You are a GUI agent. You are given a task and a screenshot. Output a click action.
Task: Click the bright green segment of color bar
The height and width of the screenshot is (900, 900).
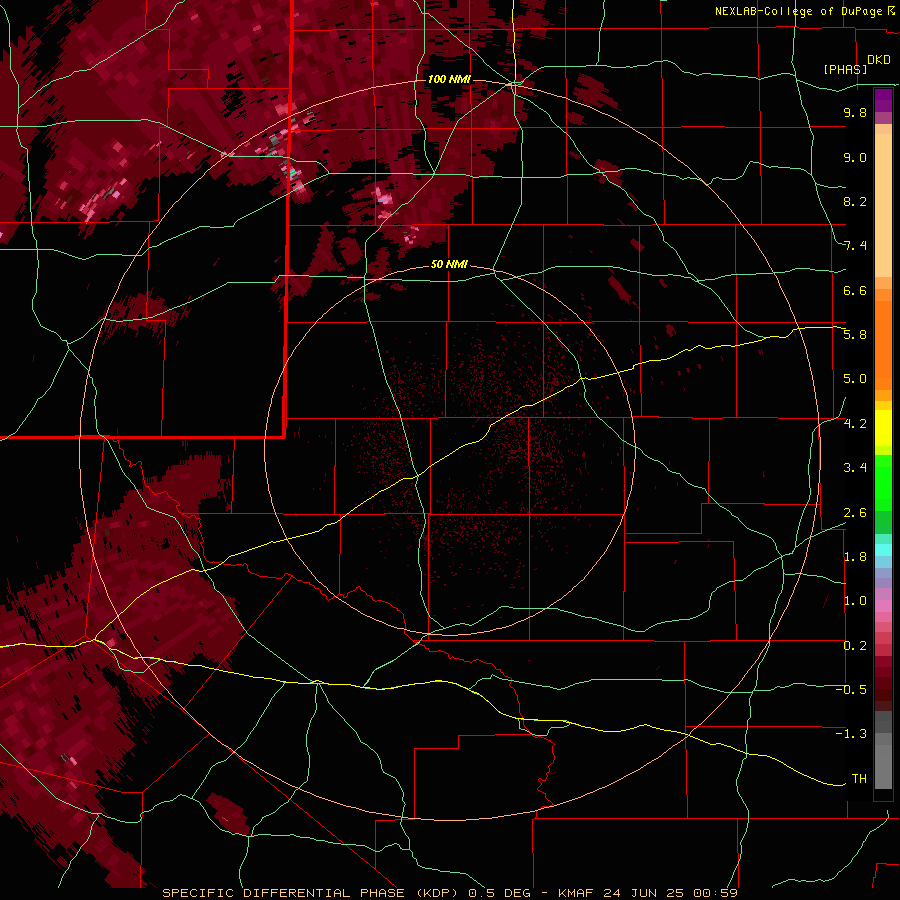(883, 485)
